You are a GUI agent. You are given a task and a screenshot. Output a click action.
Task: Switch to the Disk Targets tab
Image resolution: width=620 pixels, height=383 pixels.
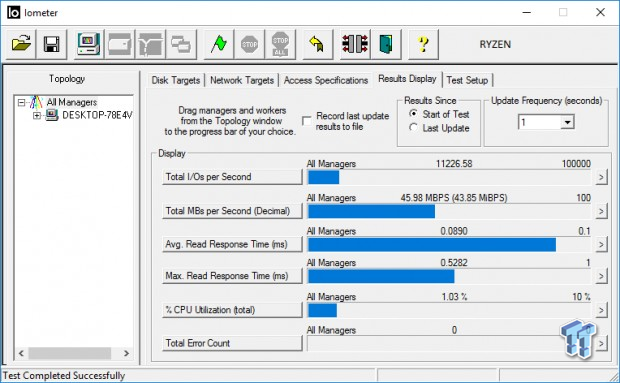[x=176, y=80]
